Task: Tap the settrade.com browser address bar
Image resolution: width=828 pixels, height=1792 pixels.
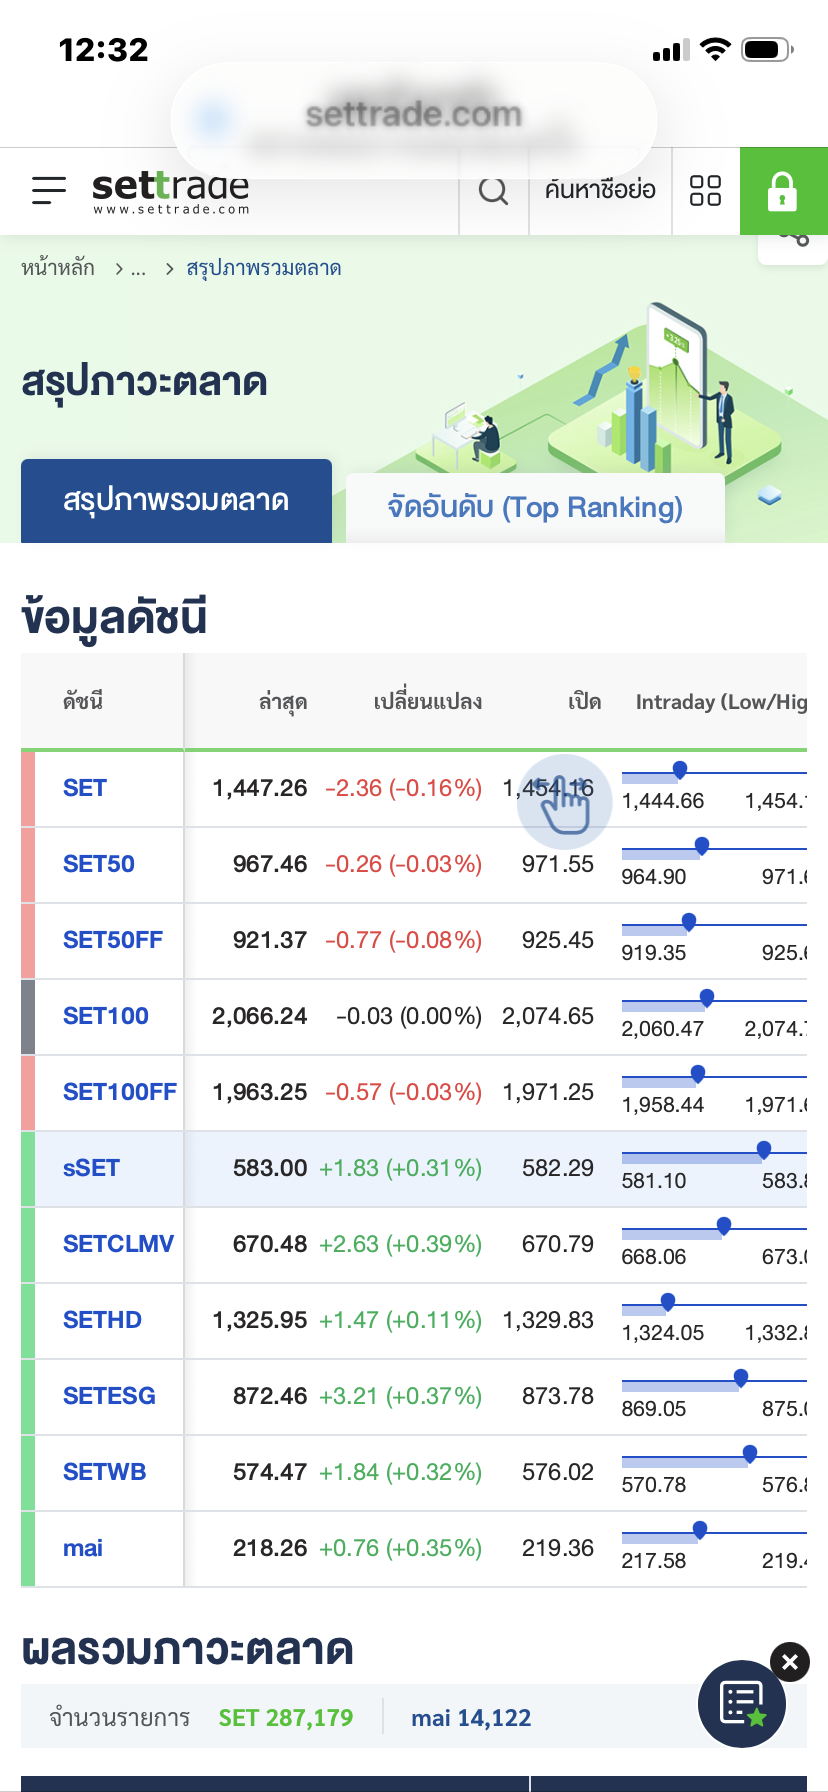Action: pyautogui.click(x=414, y=115)
